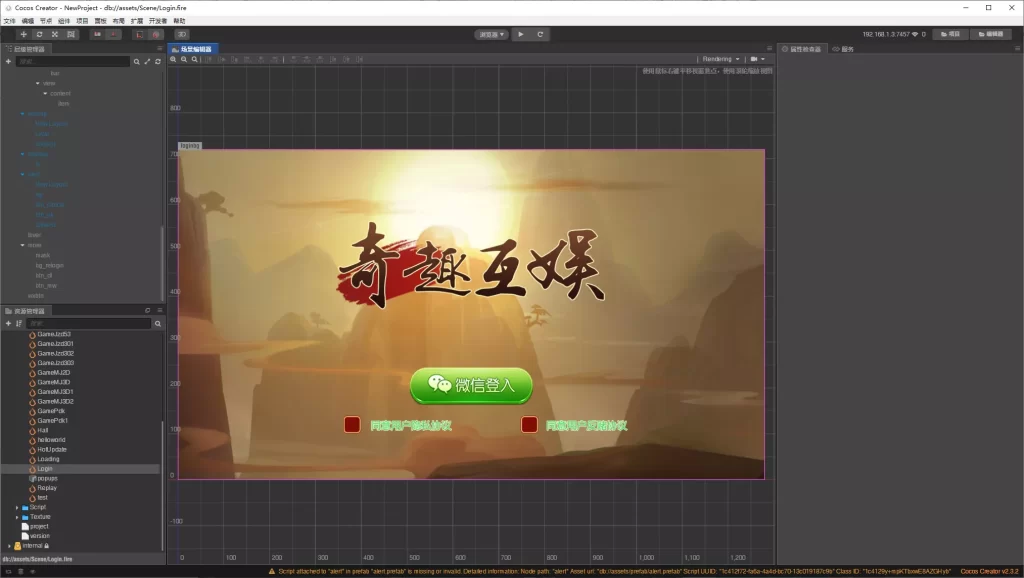Click the hierarchy search type magnifier icon
The height and width of the screenshot is (578, 1024).
[136, 61]
